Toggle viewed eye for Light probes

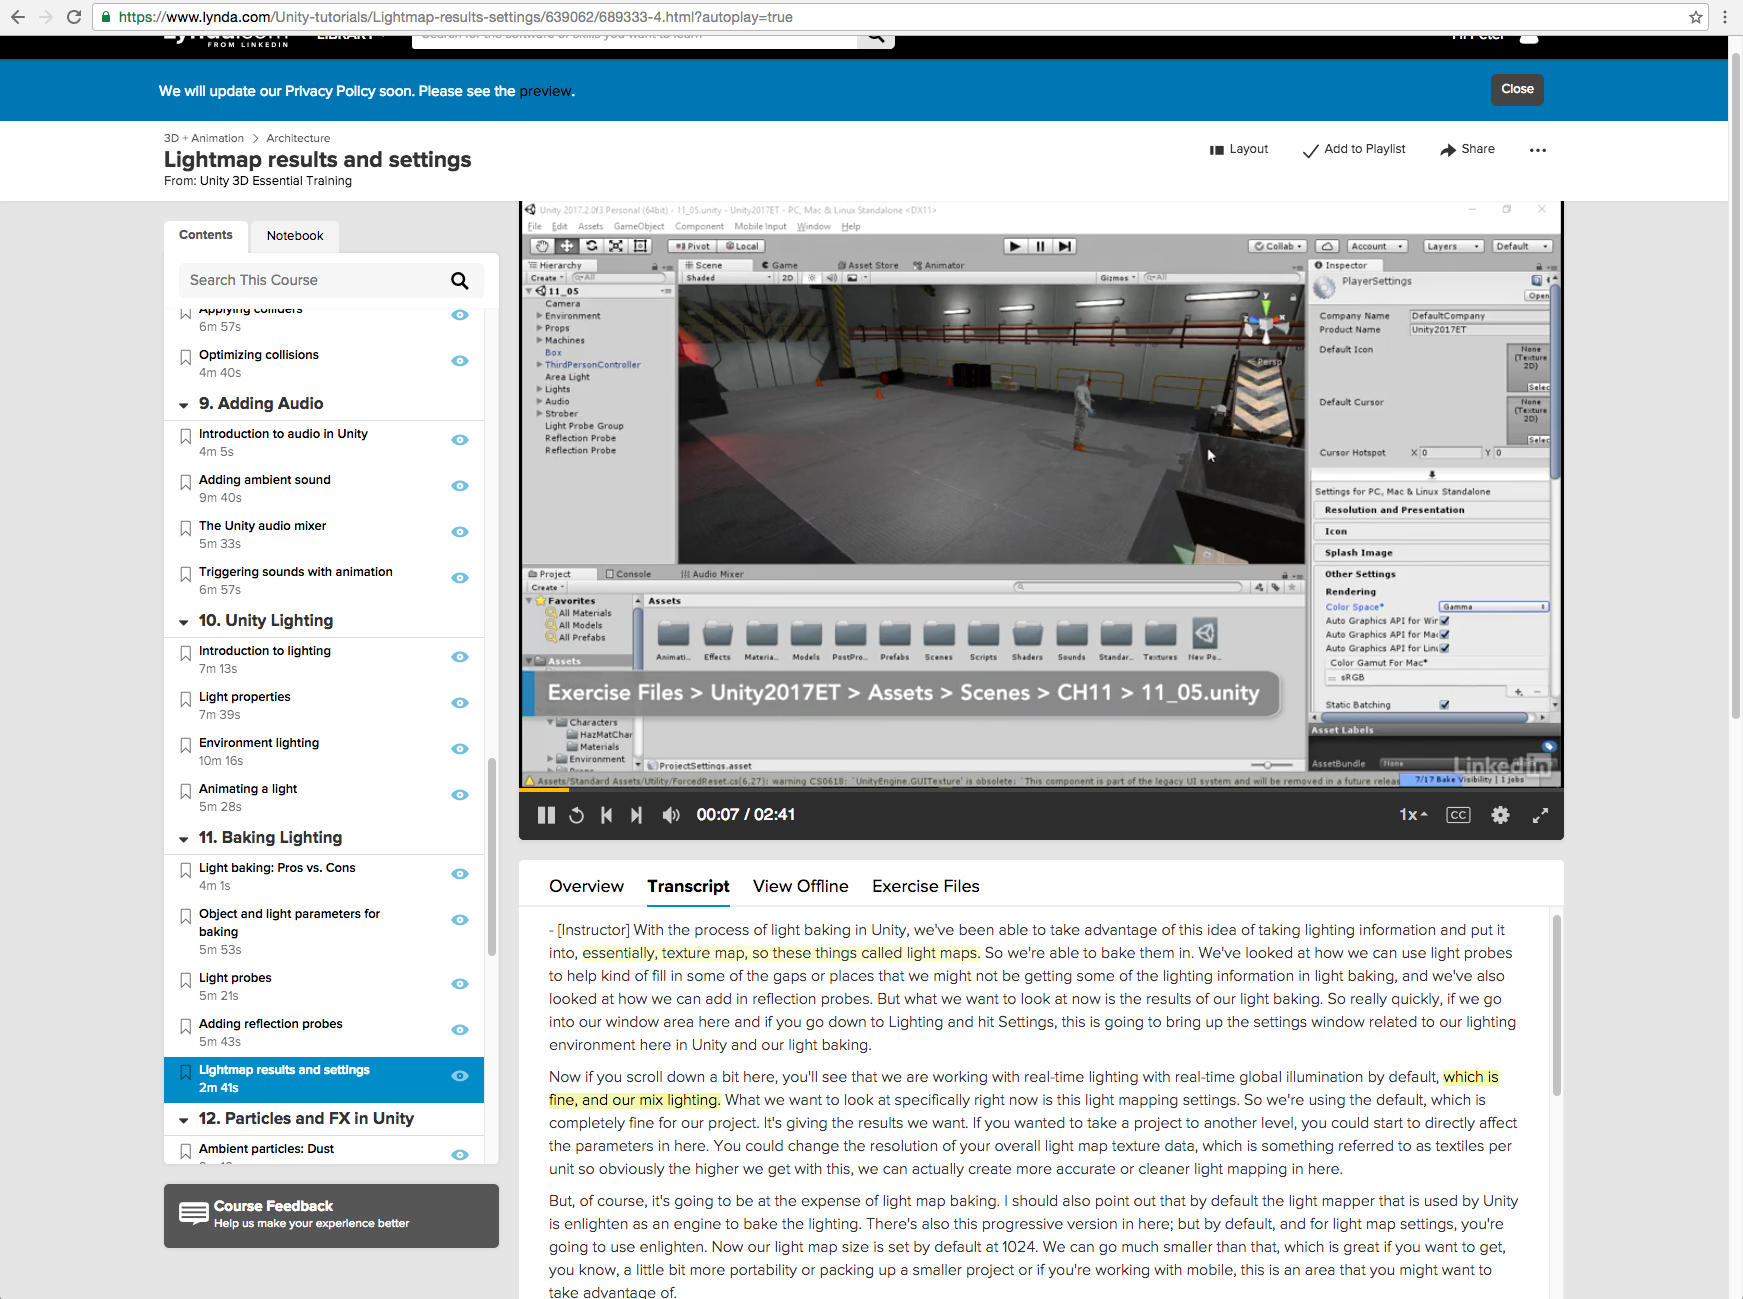click(x=460, y=984)
